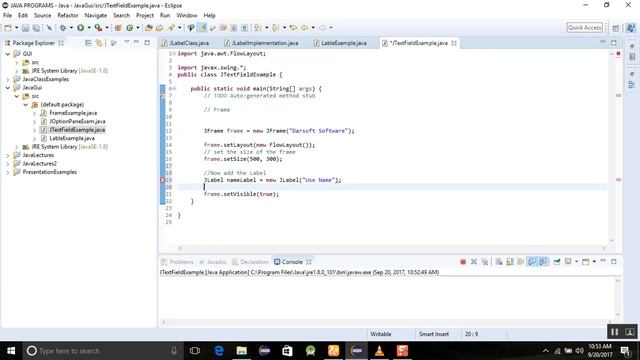The width and height of the screenshot is (640, 360).
Task: Click the Back navigation yellow arrow
Action: tap(304, 28)
